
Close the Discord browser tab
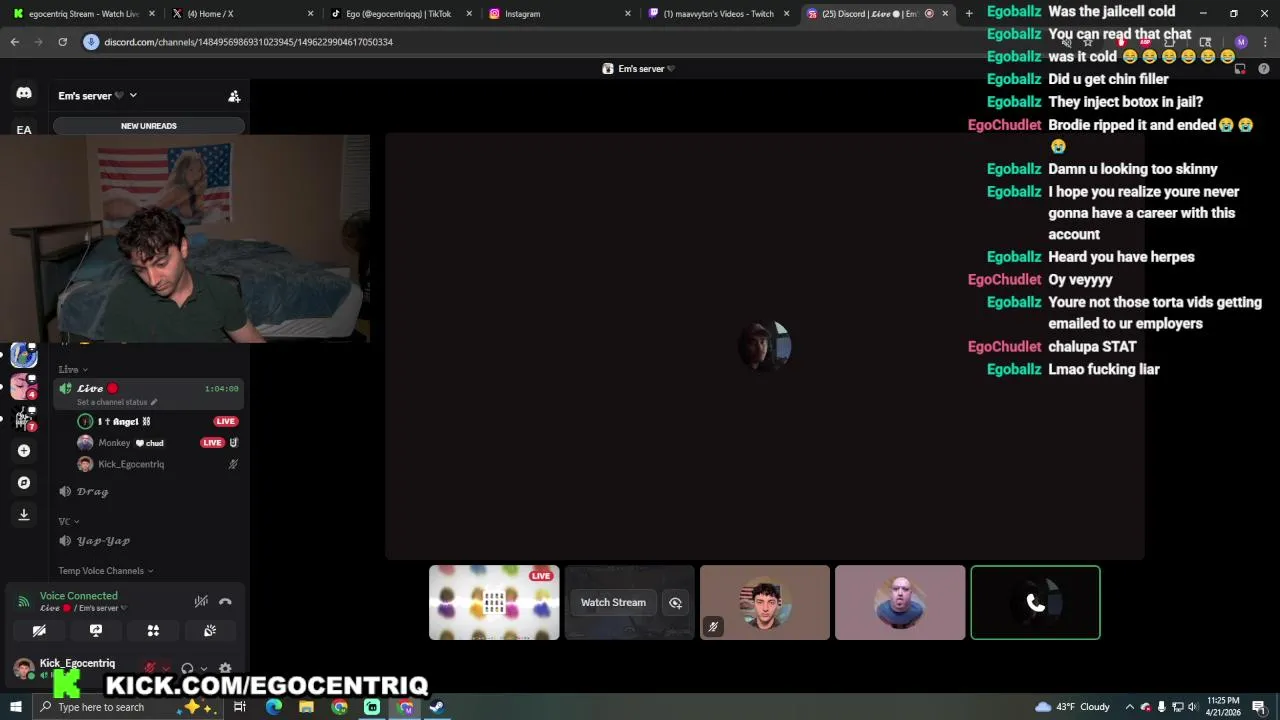click(945, 14)
